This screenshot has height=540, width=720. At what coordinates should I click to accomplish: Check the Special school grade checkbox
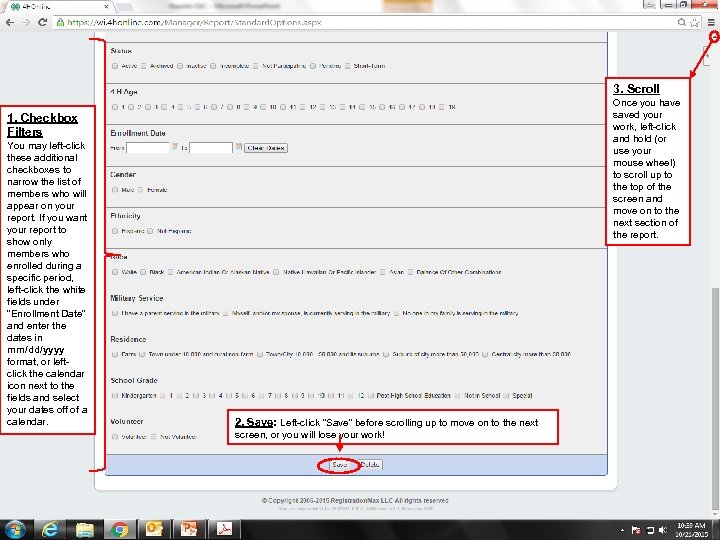coord(506,395)
